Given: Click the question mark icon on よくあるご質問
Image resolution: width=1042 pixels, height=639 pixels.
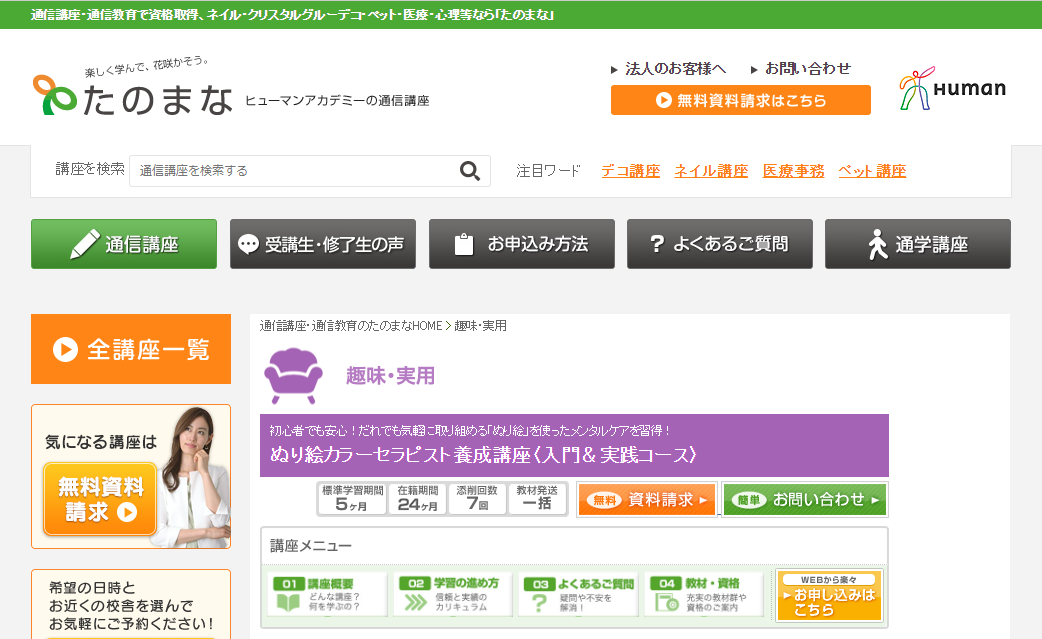Looking at the screenshot, I should pos(657,244).
